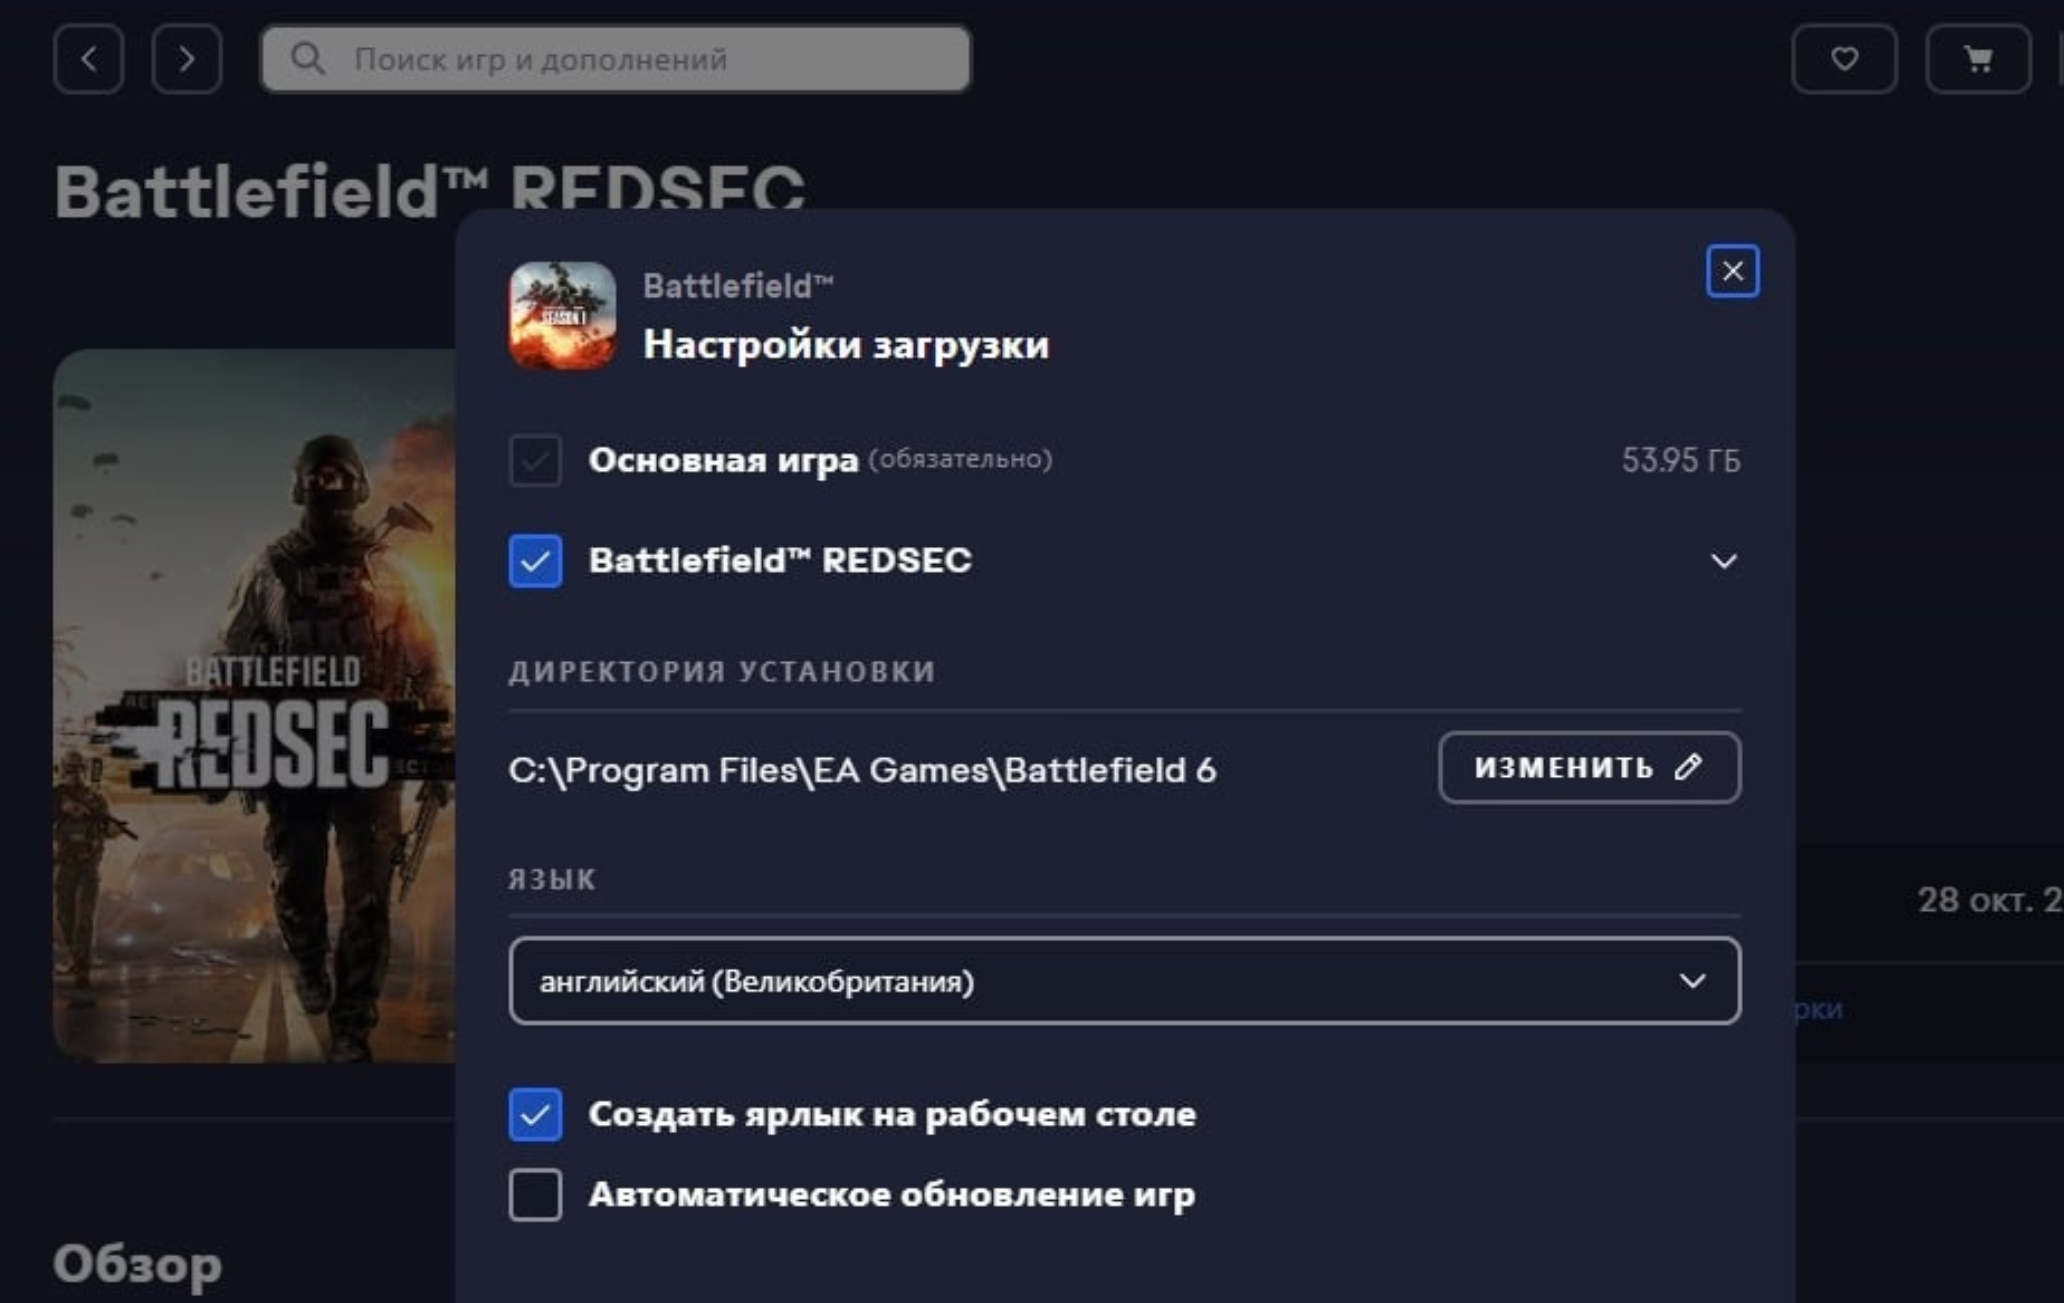2064x1303 pixels.
Task: Open the shopping cart icon
Action: [1977, 60]
